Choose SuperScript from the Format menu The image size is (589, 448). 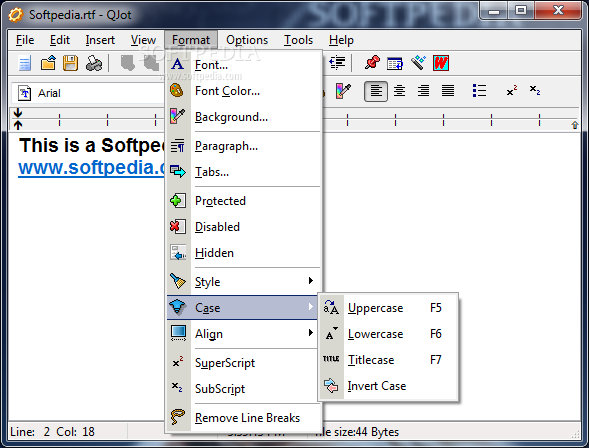(243, 362)
